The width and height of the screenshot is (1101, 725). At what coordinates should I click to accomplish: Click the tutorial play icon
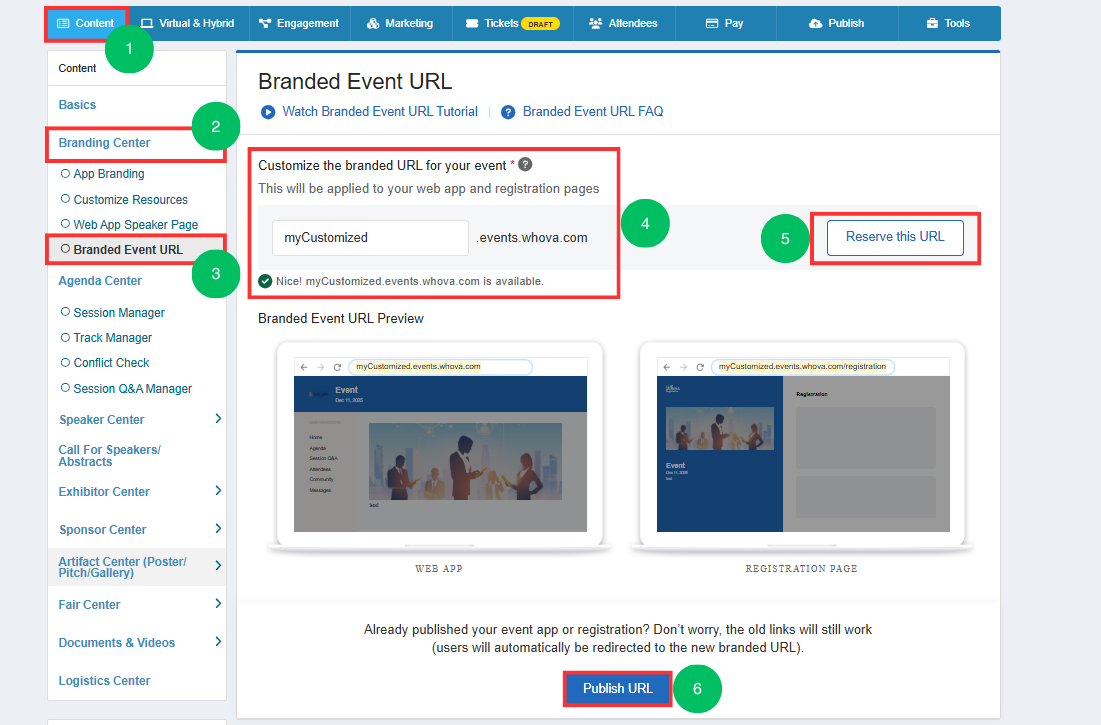268,112
